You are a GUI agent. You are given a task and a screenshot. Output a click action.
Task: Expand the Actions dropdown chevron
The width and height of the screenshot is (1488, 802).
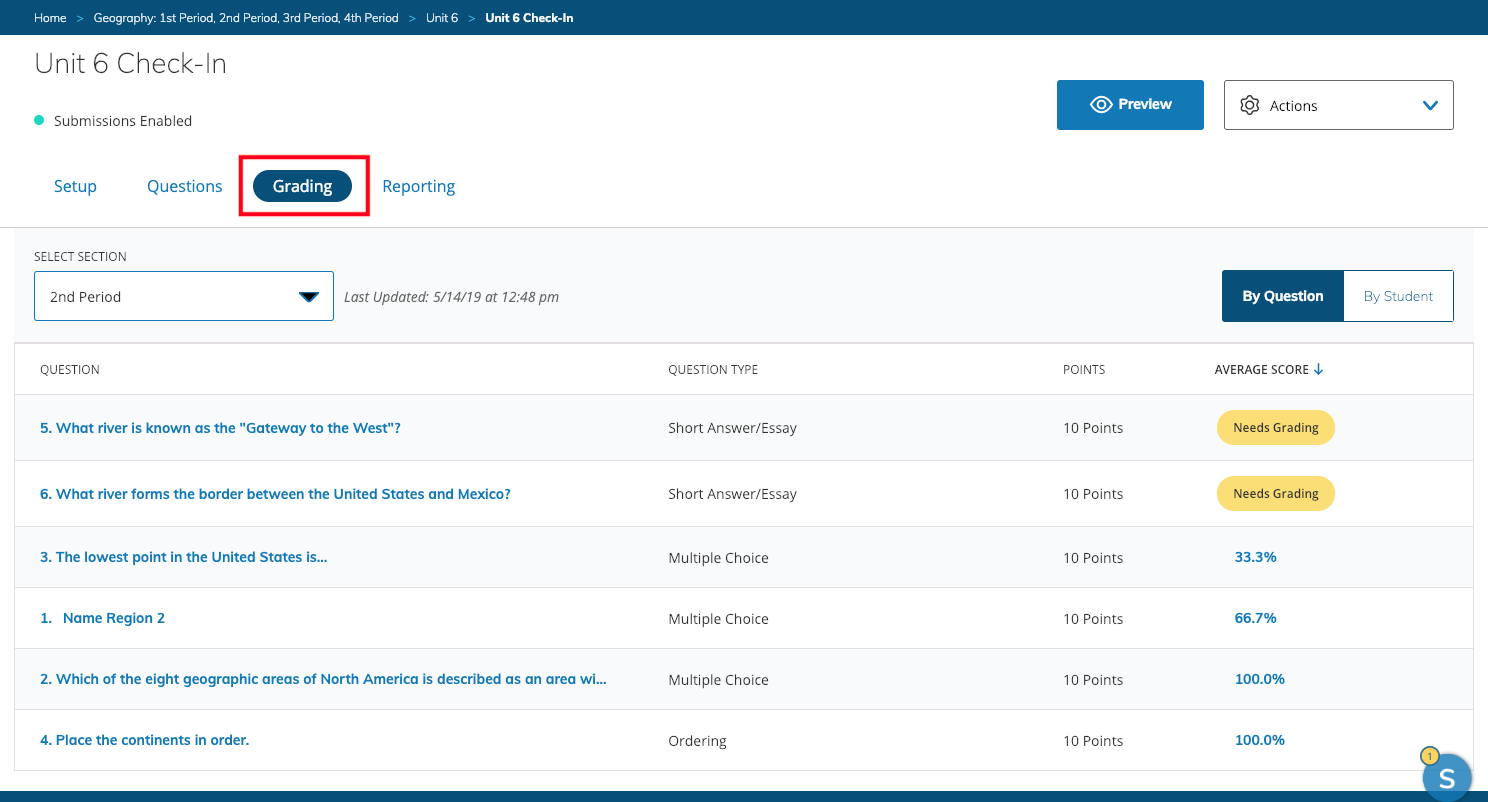(1430, 105)
